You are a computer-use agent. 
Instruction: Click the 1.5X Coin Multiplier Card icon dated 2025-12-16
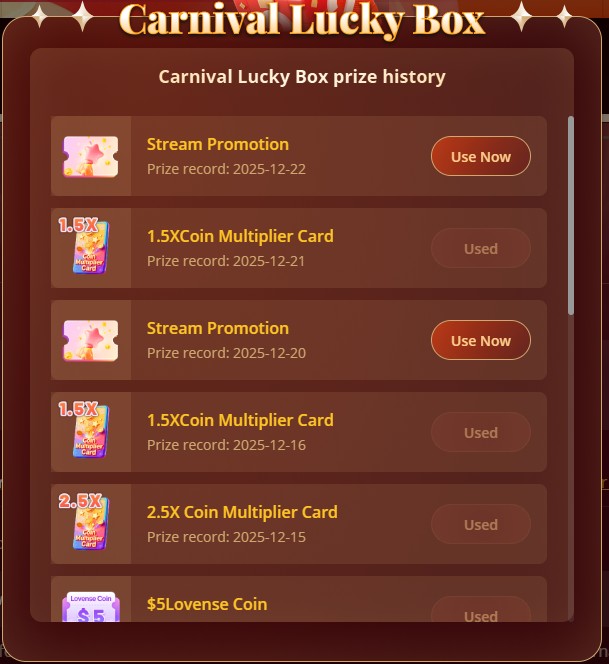[x=84, y=430]
